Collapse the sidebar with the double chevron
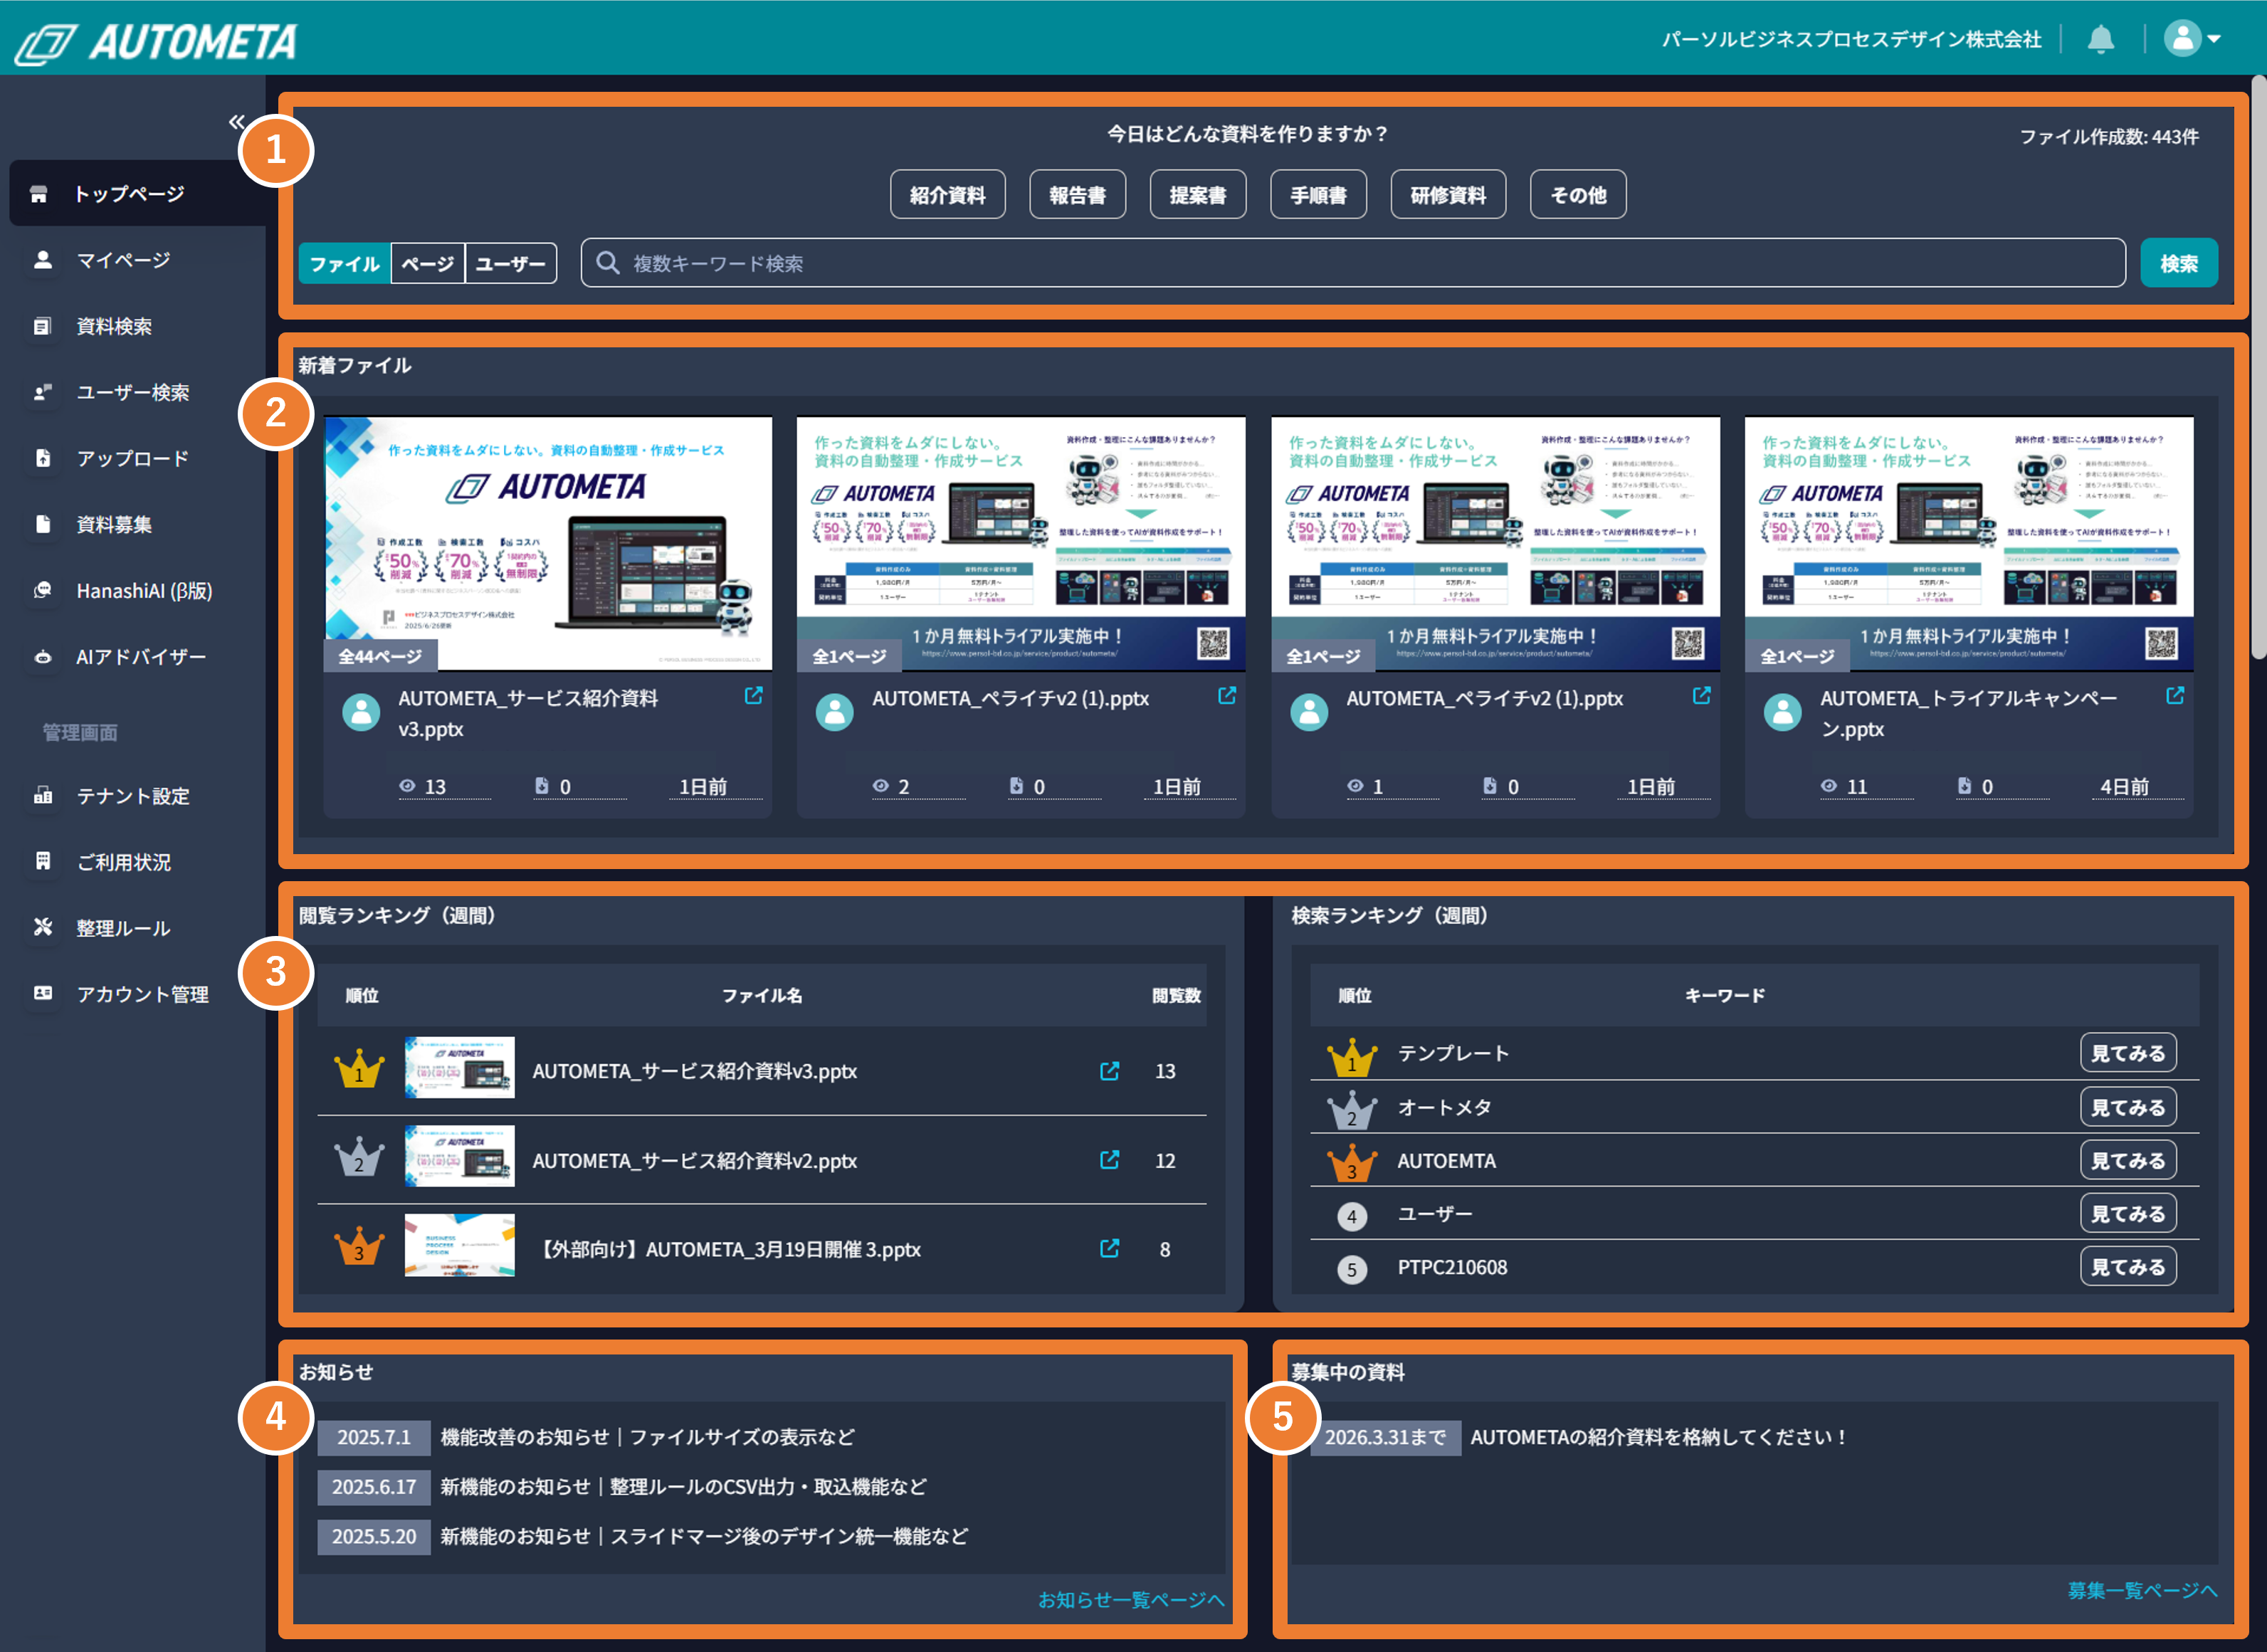 tap(237, 122)
